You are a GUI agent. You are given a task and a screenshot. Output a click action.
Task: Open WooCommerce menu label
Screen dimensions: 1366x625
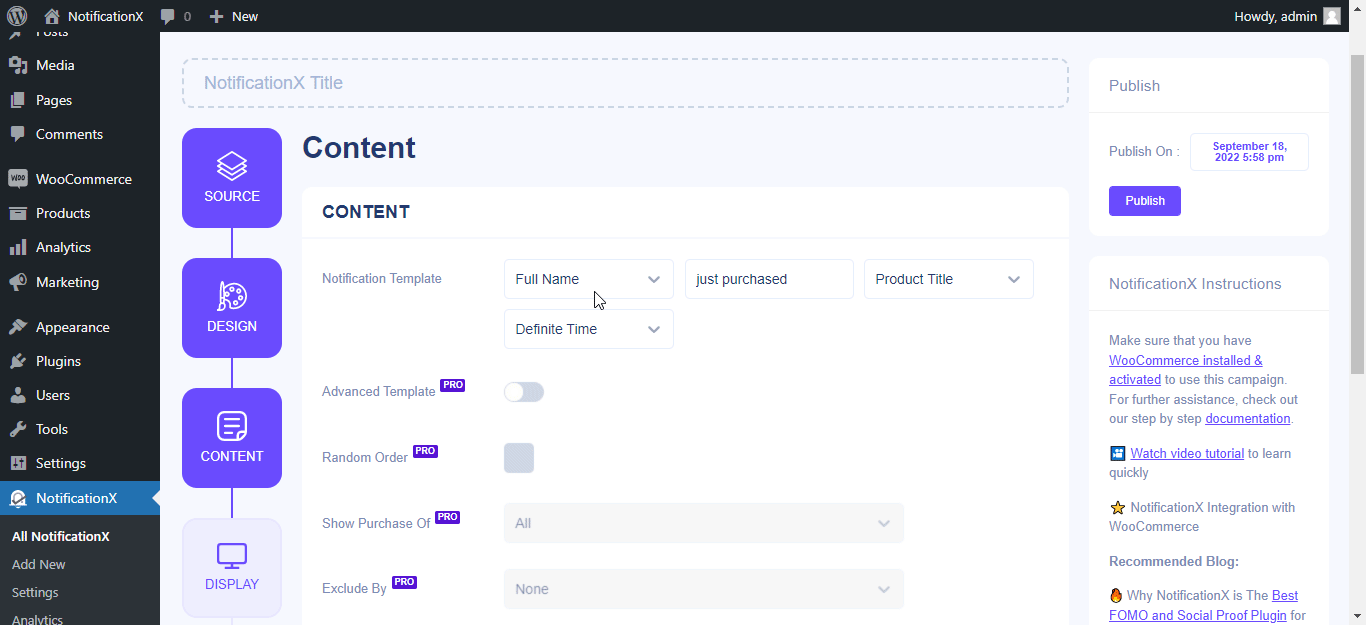pyautogui.click(x=84, y=179)
